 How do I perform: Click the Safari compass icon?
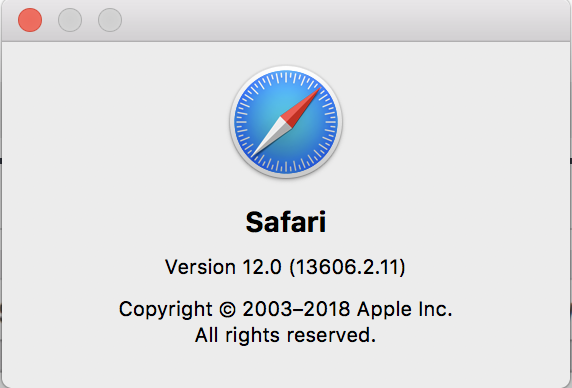pos(286,122)
